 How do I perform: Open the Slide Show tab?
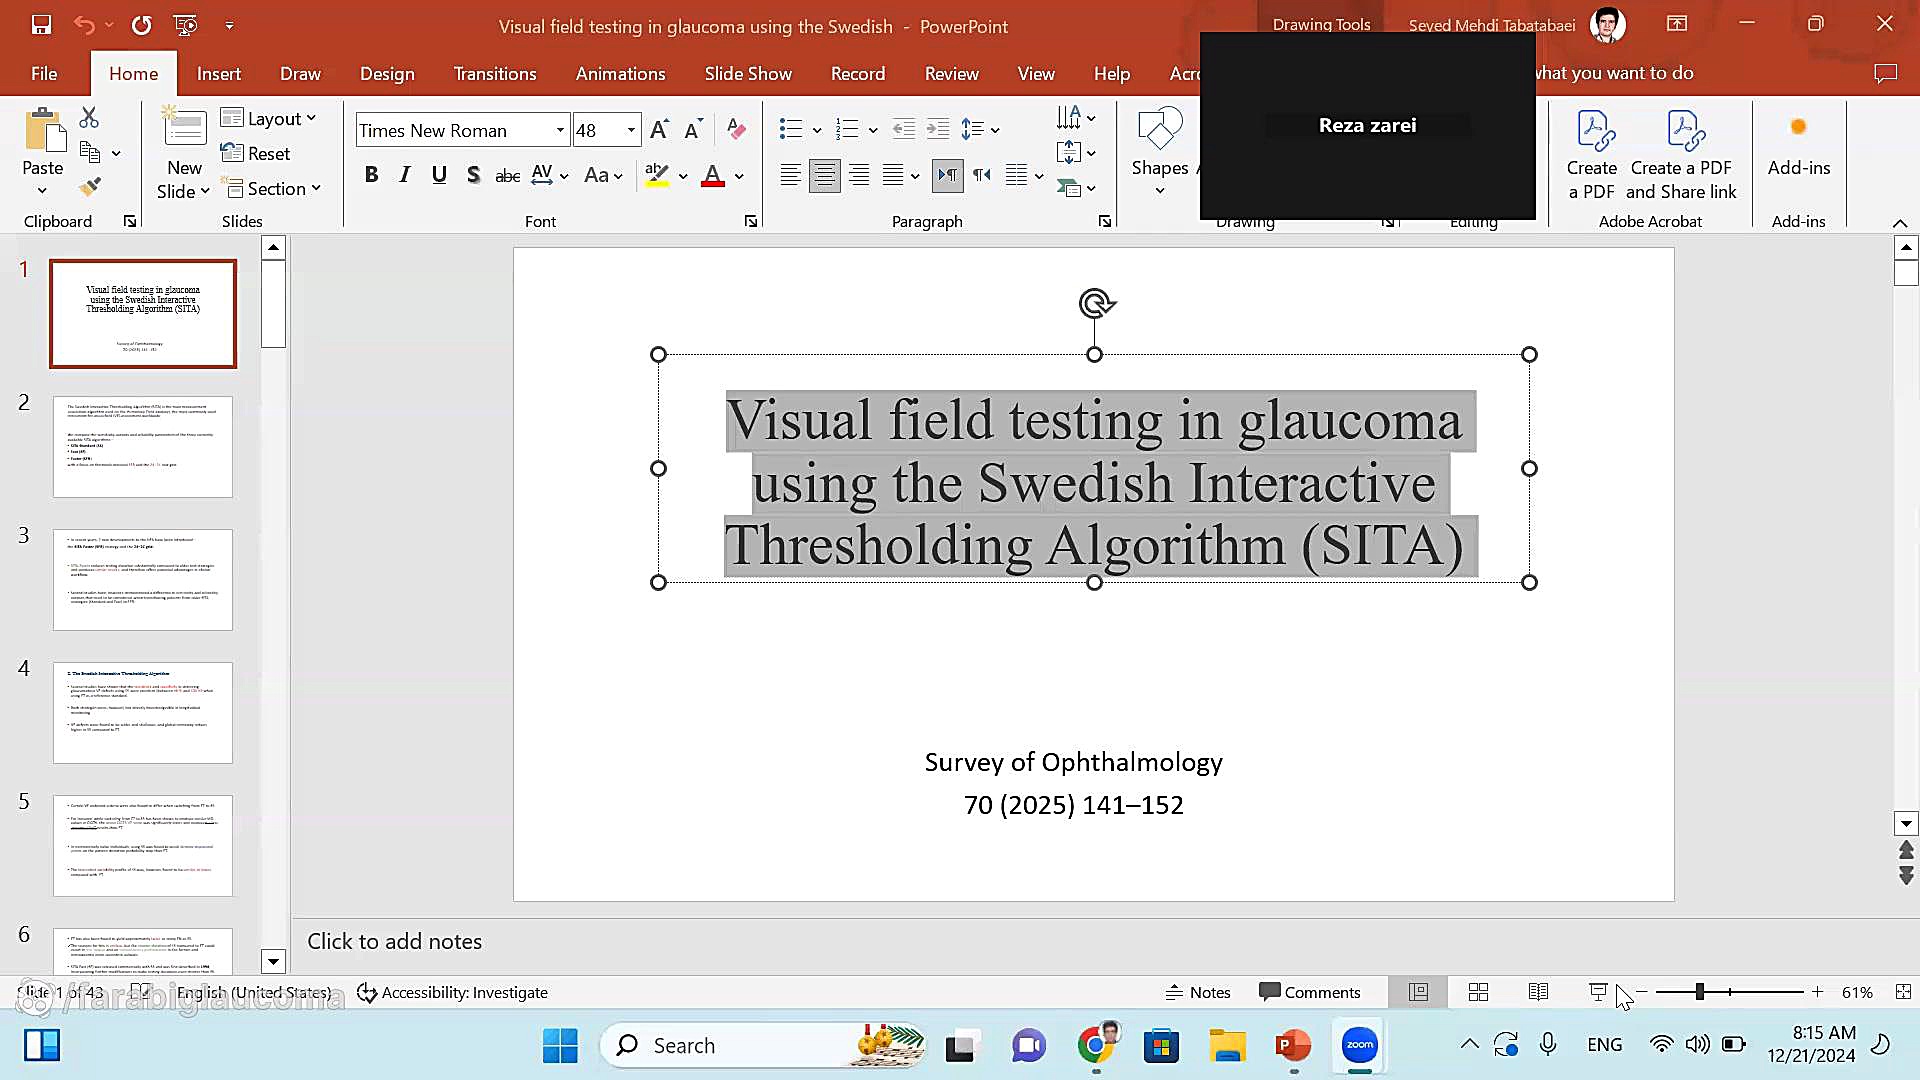click(747, 73)
